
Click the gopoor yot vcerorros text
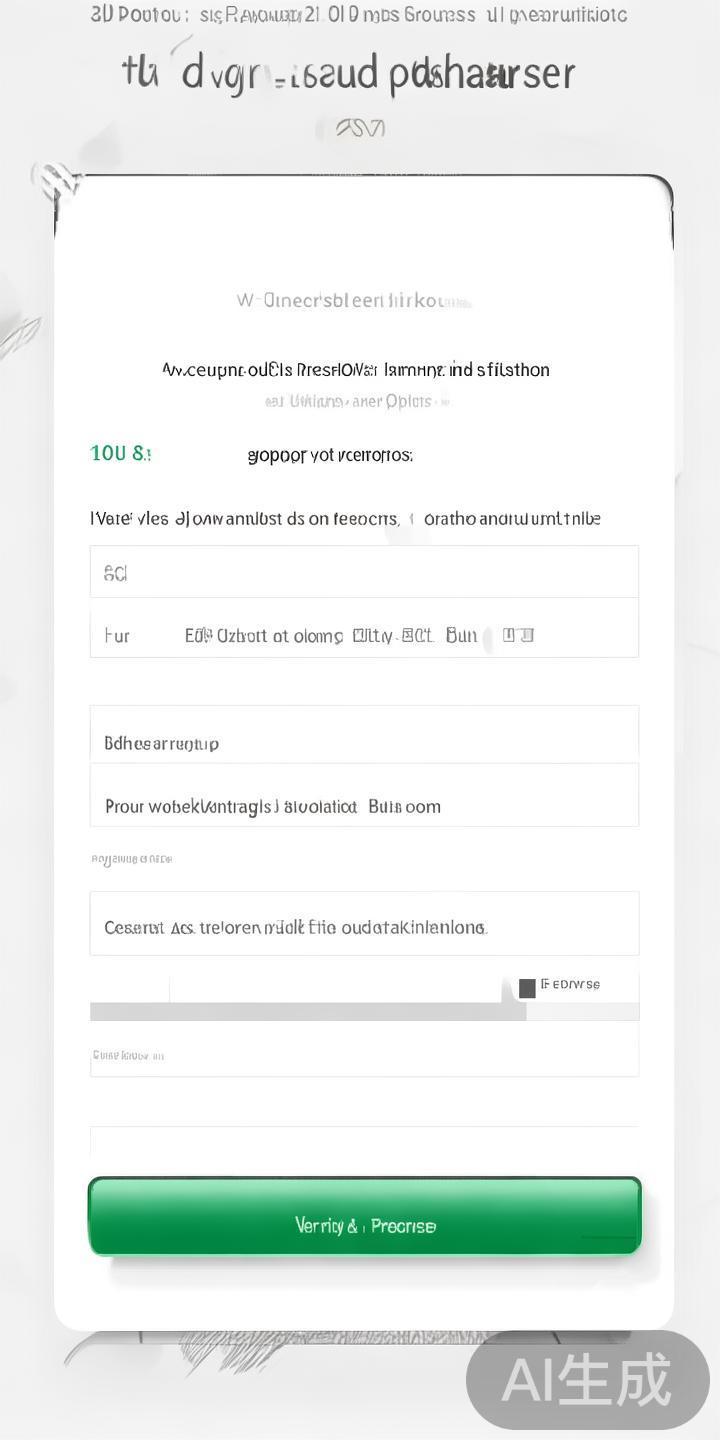tap(330, 456)
